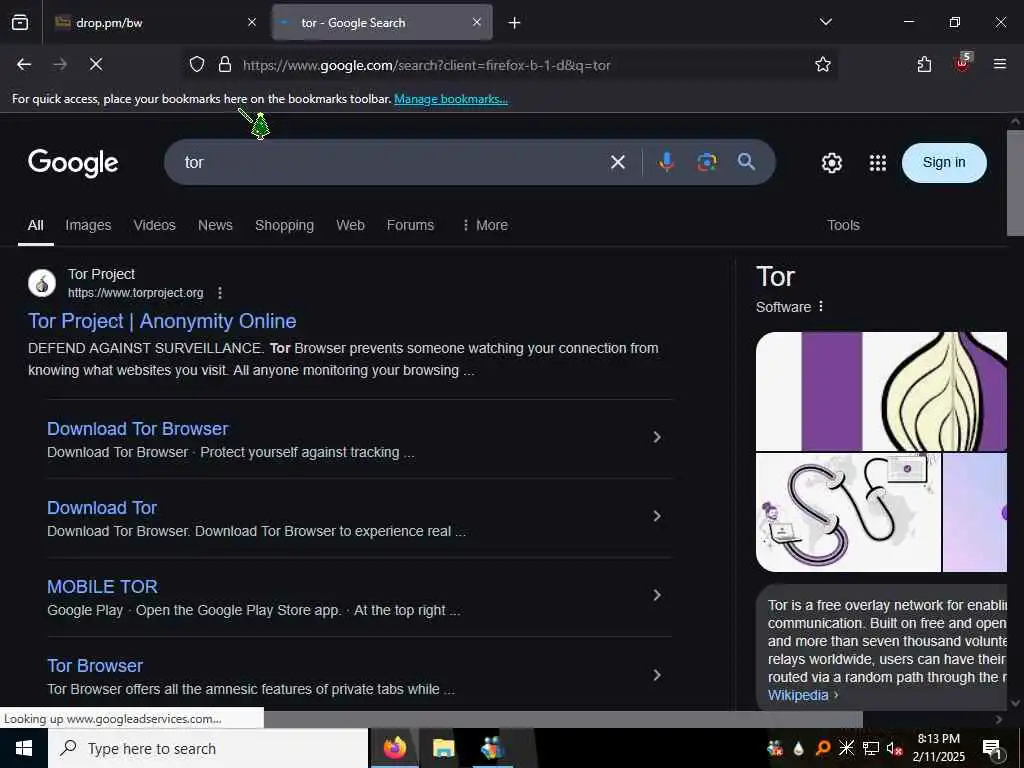Open Download Tor link
Screen dimensions: 1024x768
click(102, 507)
